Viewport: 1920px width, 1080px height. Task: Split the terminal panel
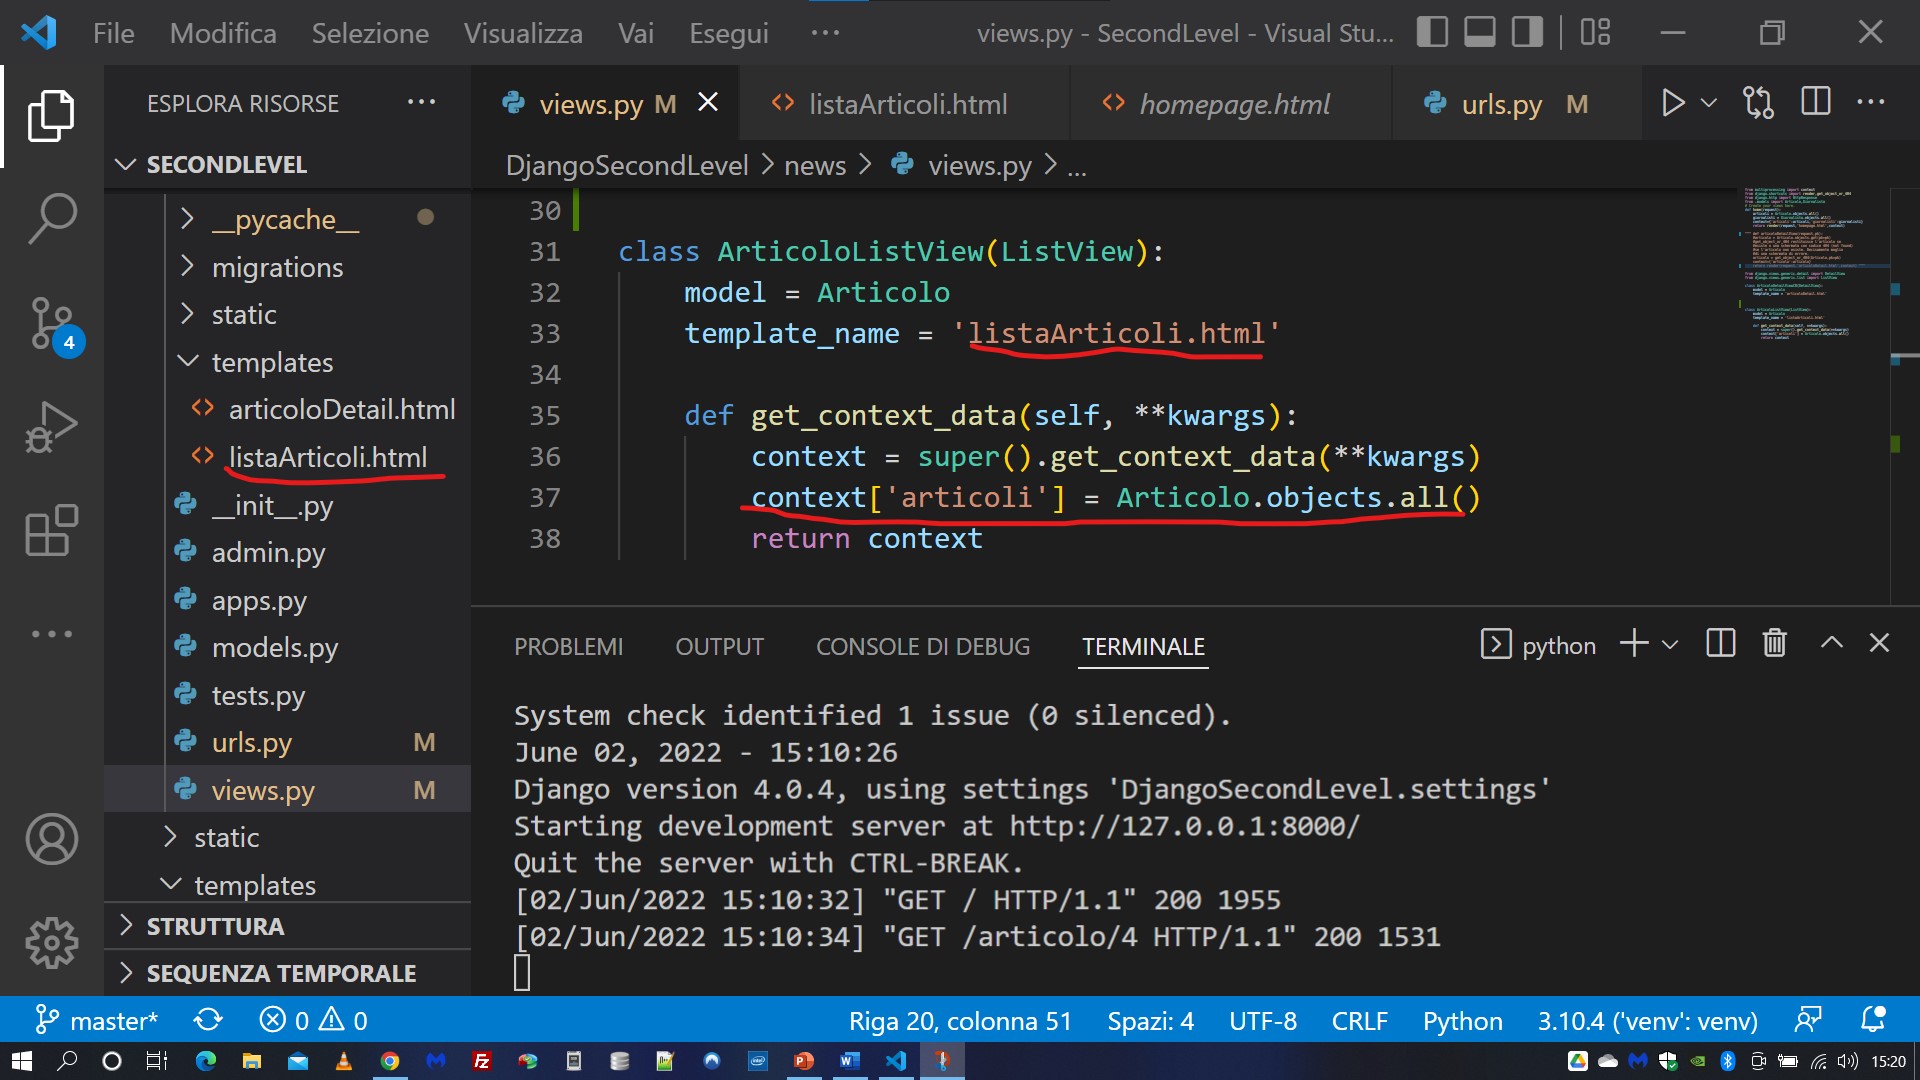point(1720,643)
